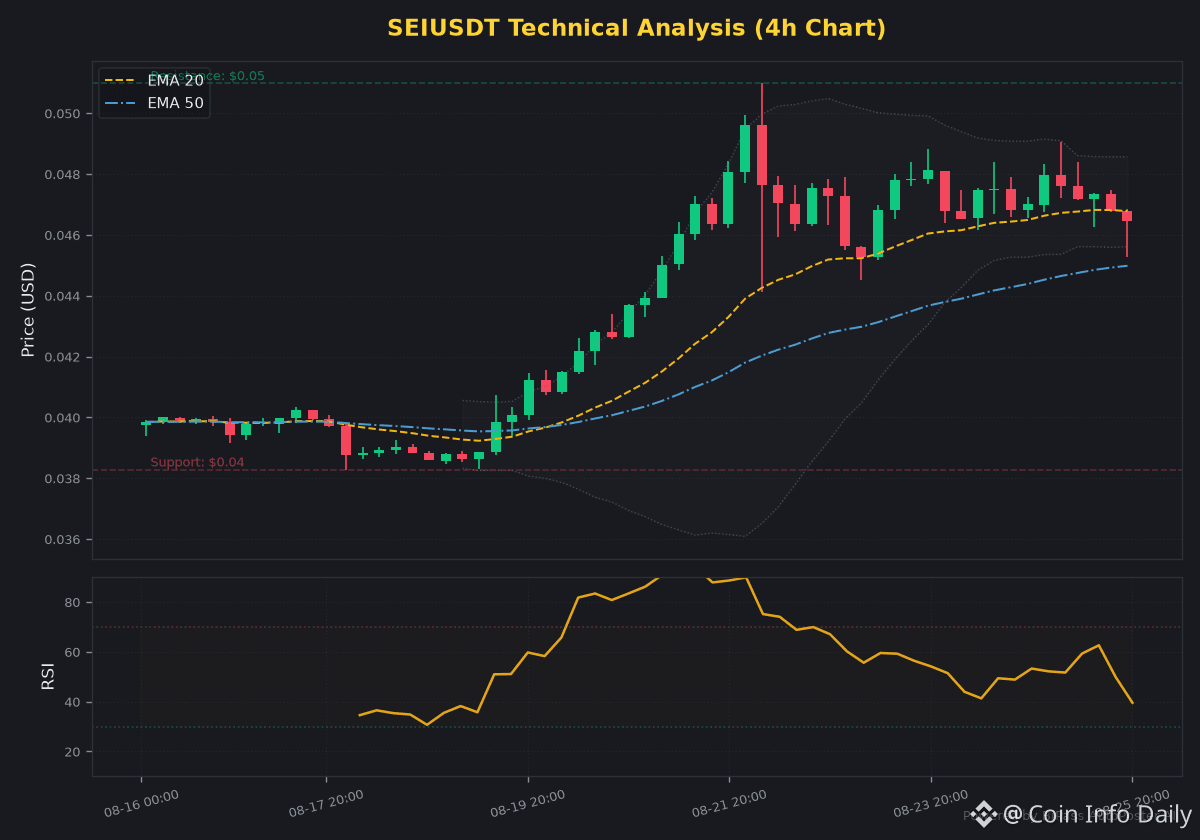Image resolution: width=1200 pixels, height=840 pixels.
Task: Click the 0.036 price axis tick
Action: click(62, 540)
